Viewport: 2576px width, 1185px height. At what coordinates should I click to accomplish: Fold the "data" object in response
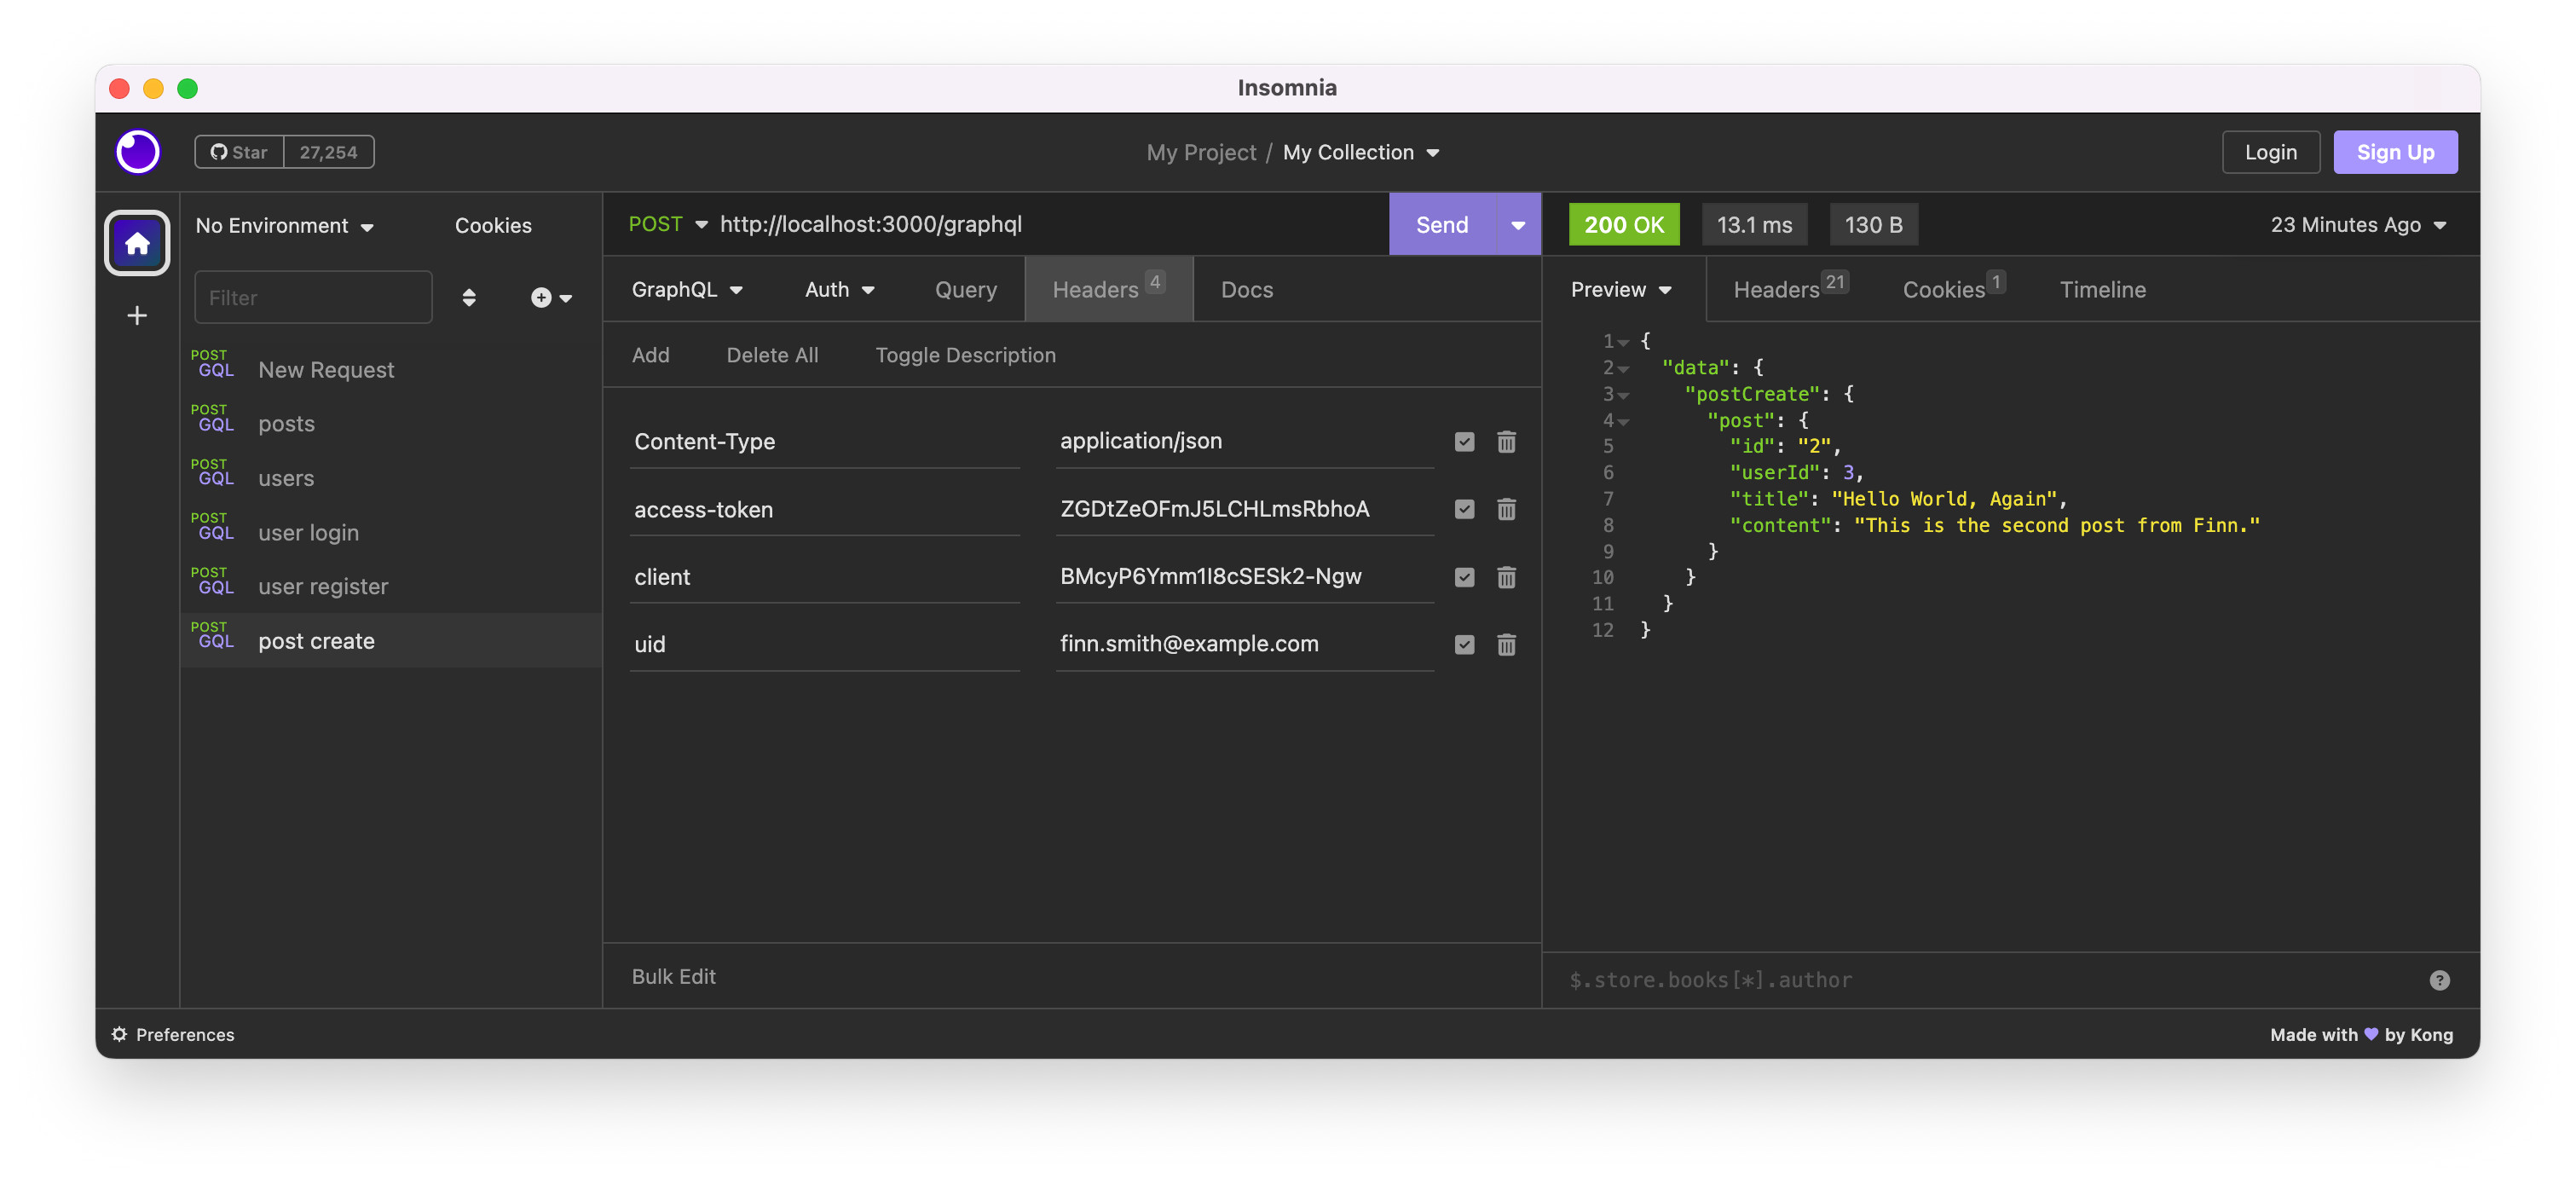(1624, 368)
